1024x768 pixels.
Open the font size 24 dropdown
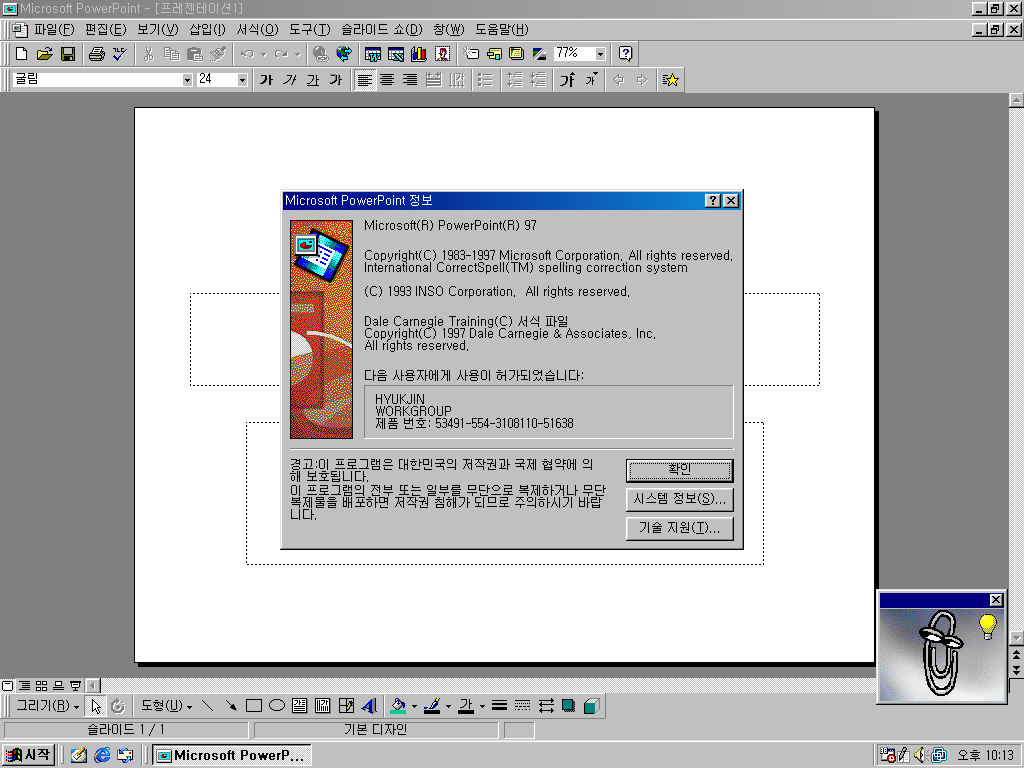click(242, 80)
